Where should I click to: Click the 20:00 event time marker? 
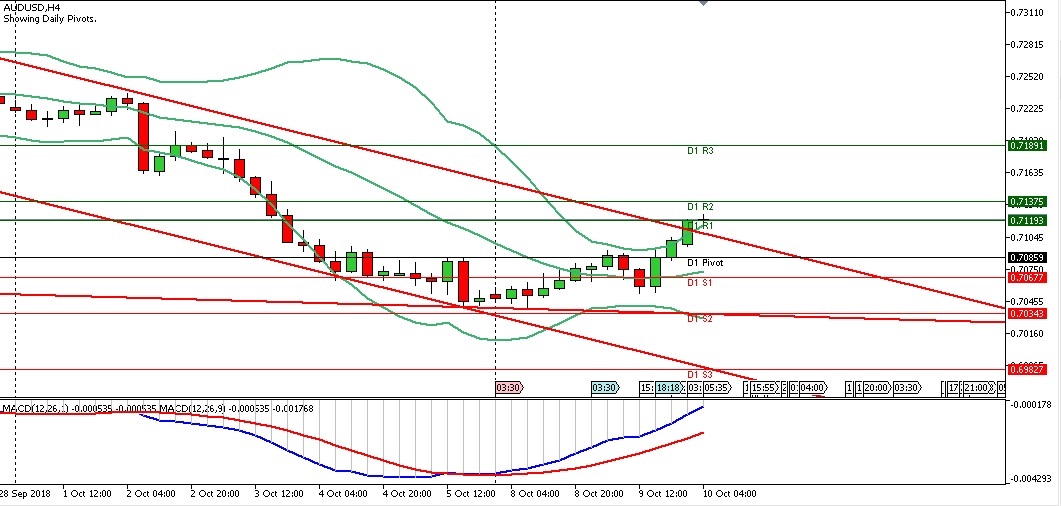pyautogui.click(x=875, y=387)
